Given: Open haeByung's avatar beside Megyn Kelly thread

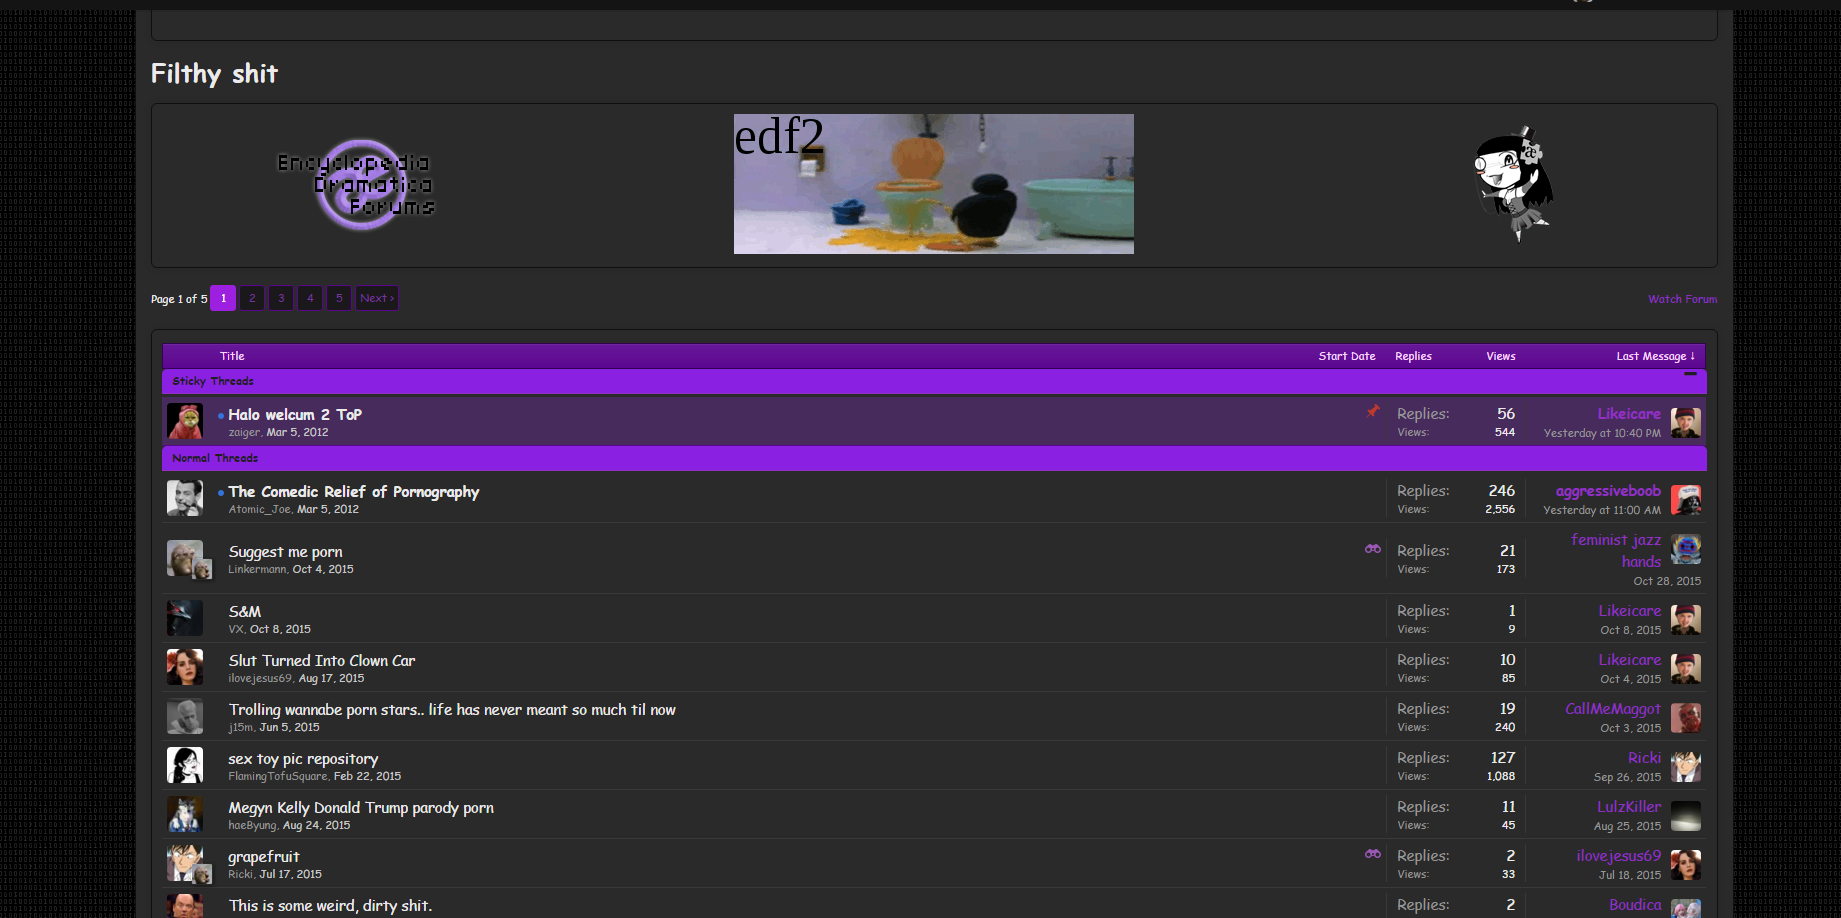Looking at the screenshot, I should [x=185, y=814].
